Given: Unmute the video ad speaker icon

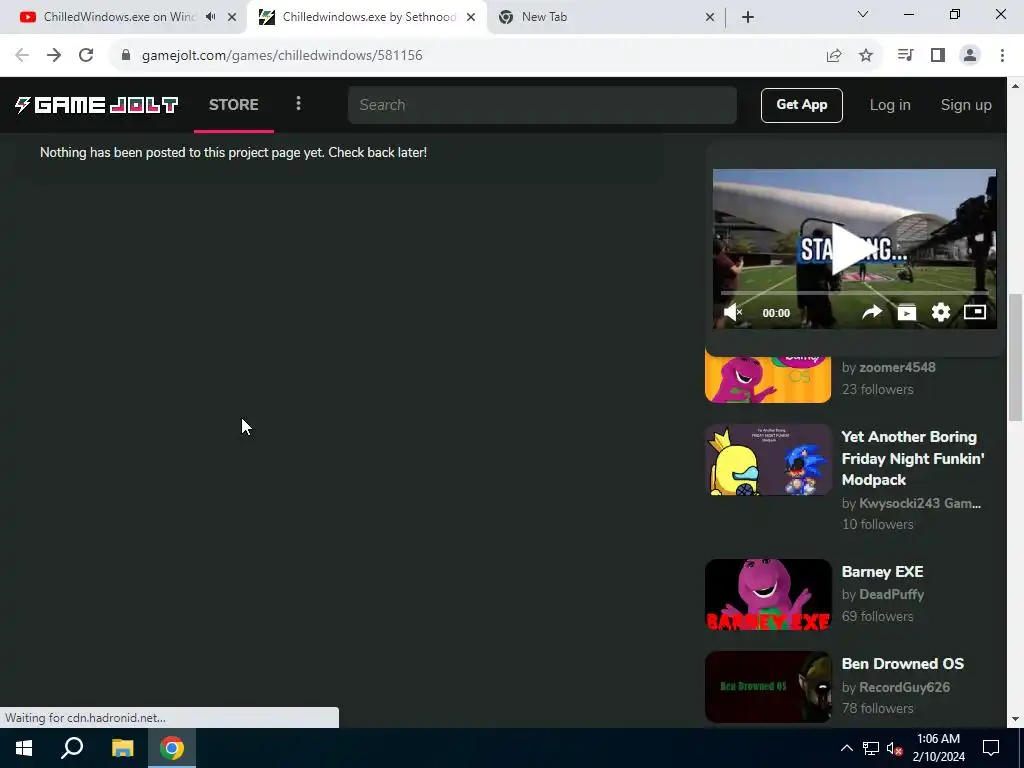Looking at the screenshot, I should [733, 312].
